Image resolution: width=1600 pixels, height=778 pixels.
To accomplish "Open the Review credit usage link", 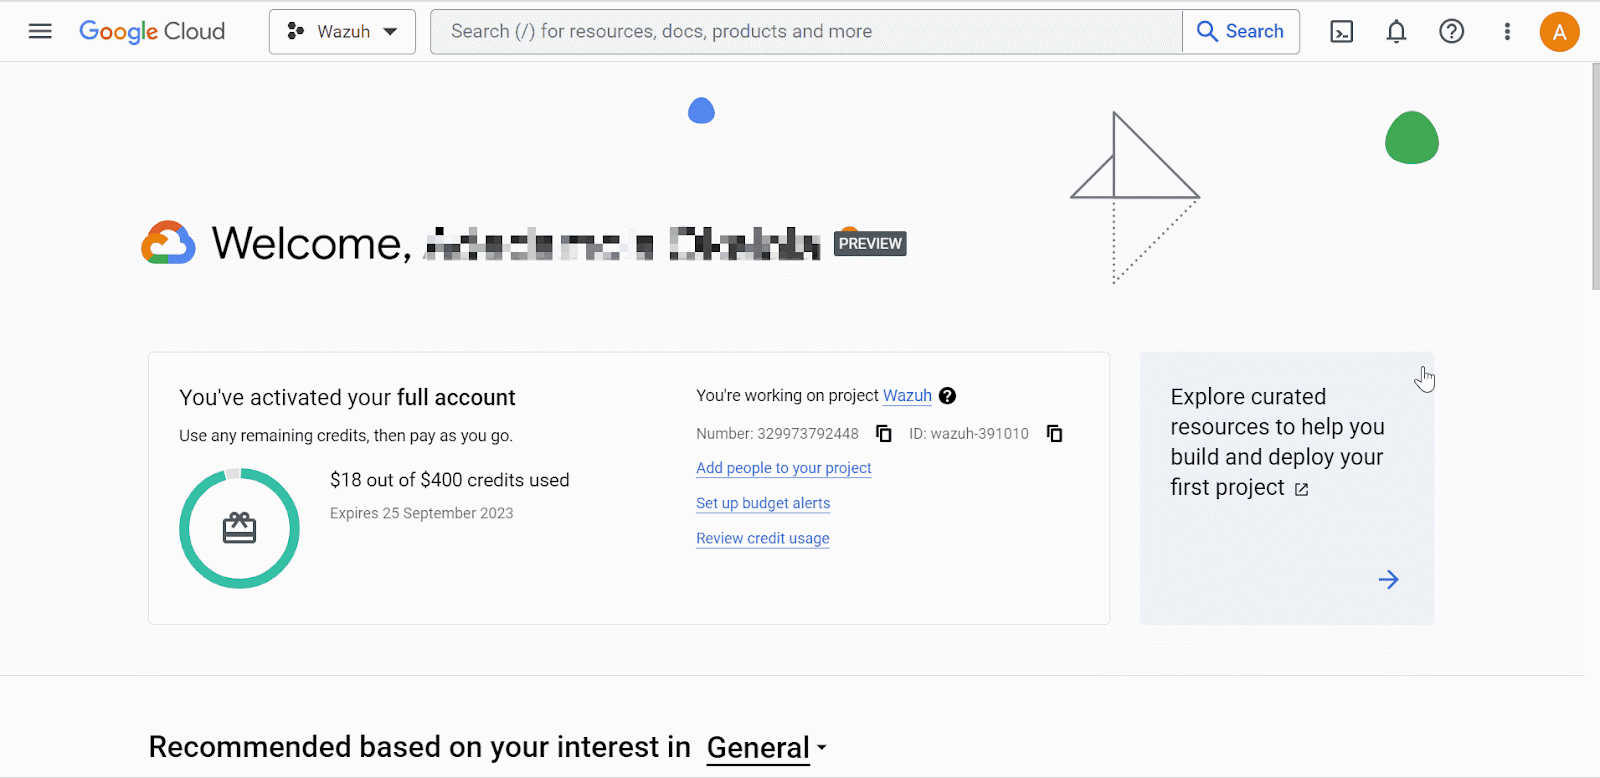I will pyautogui.click(x=762, y=538).
